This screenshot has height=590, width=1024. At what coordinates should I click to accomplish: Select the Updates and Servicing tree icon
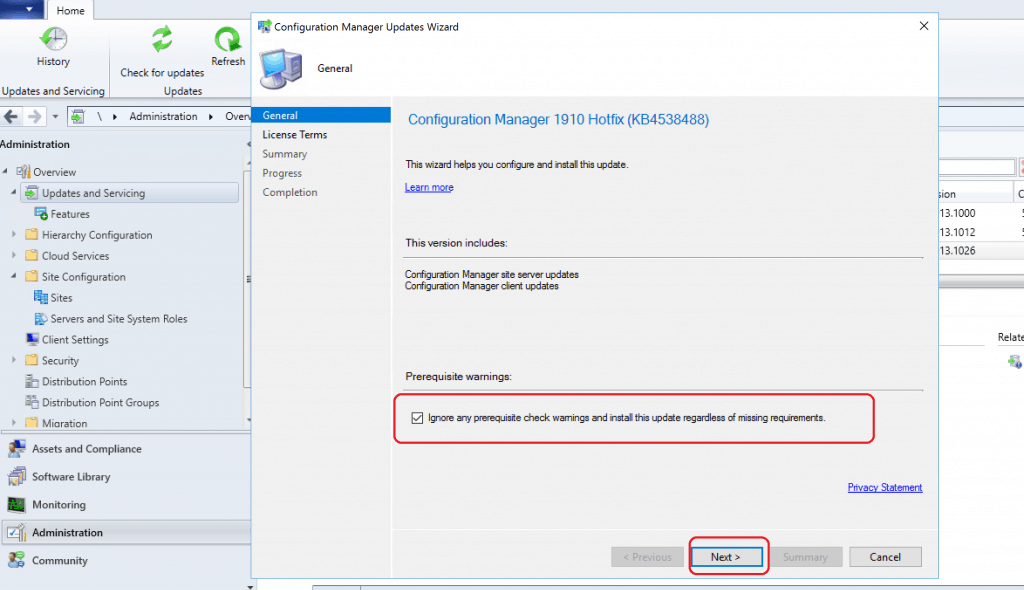31,193
